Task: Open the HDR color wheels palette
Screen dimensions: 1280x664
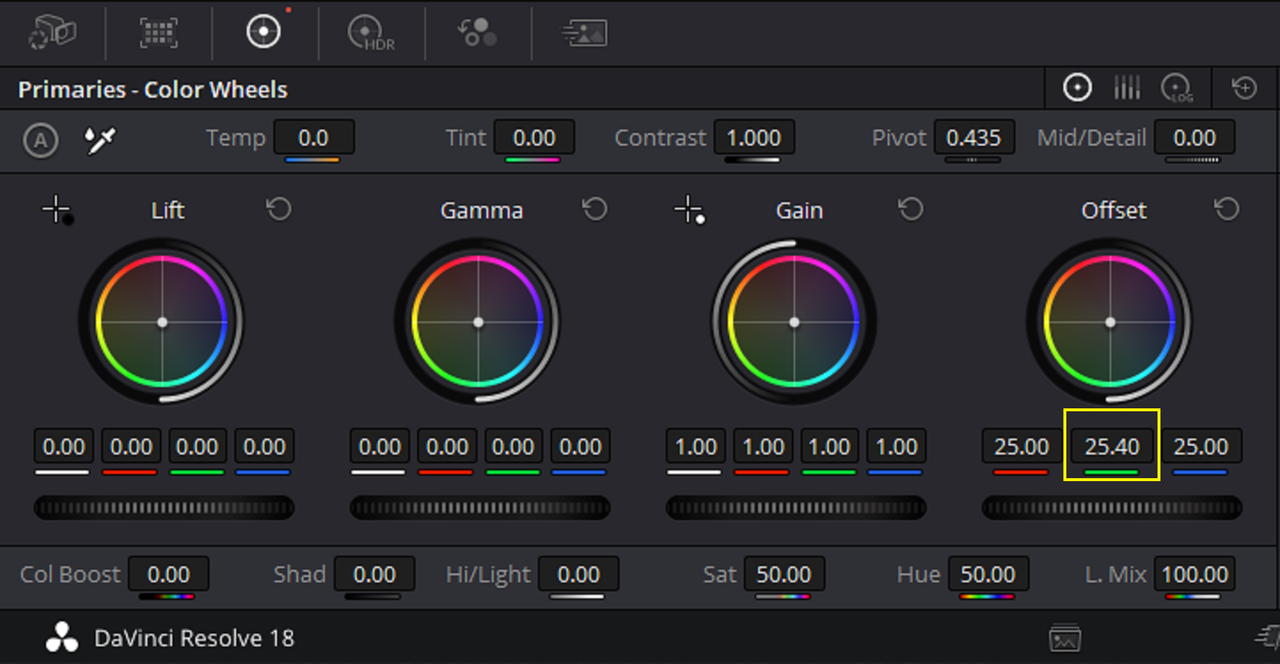Action: tap(371, 33)
